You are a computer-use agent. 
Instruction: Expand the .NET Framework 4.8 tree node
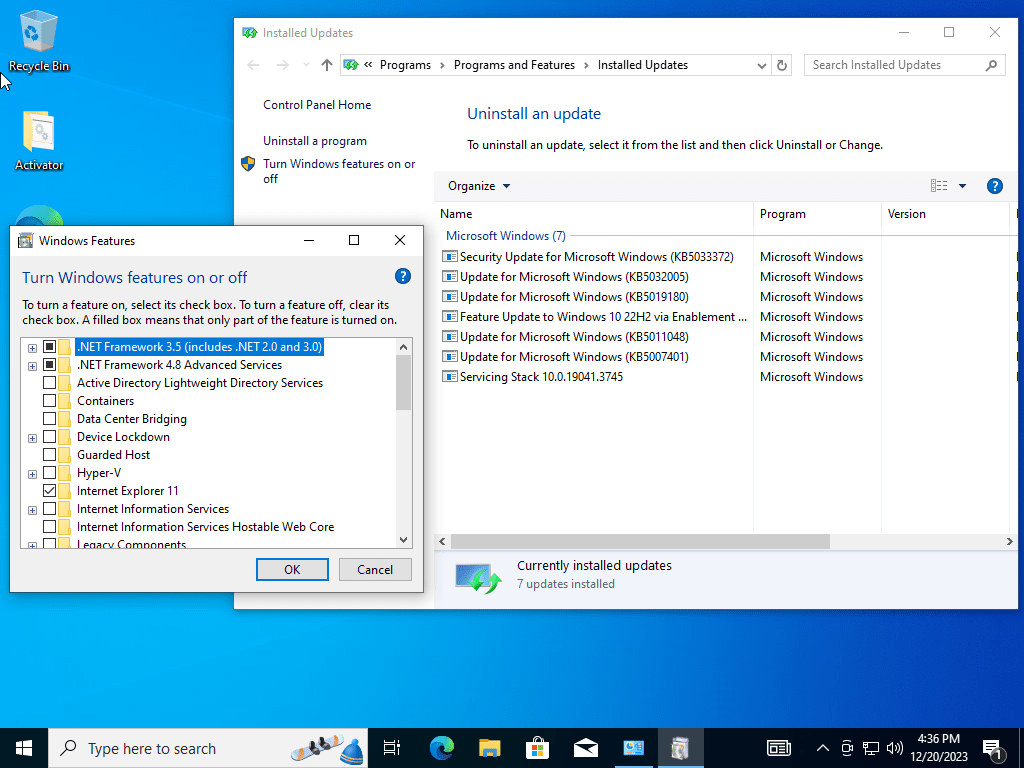click(x=32, y=366)
